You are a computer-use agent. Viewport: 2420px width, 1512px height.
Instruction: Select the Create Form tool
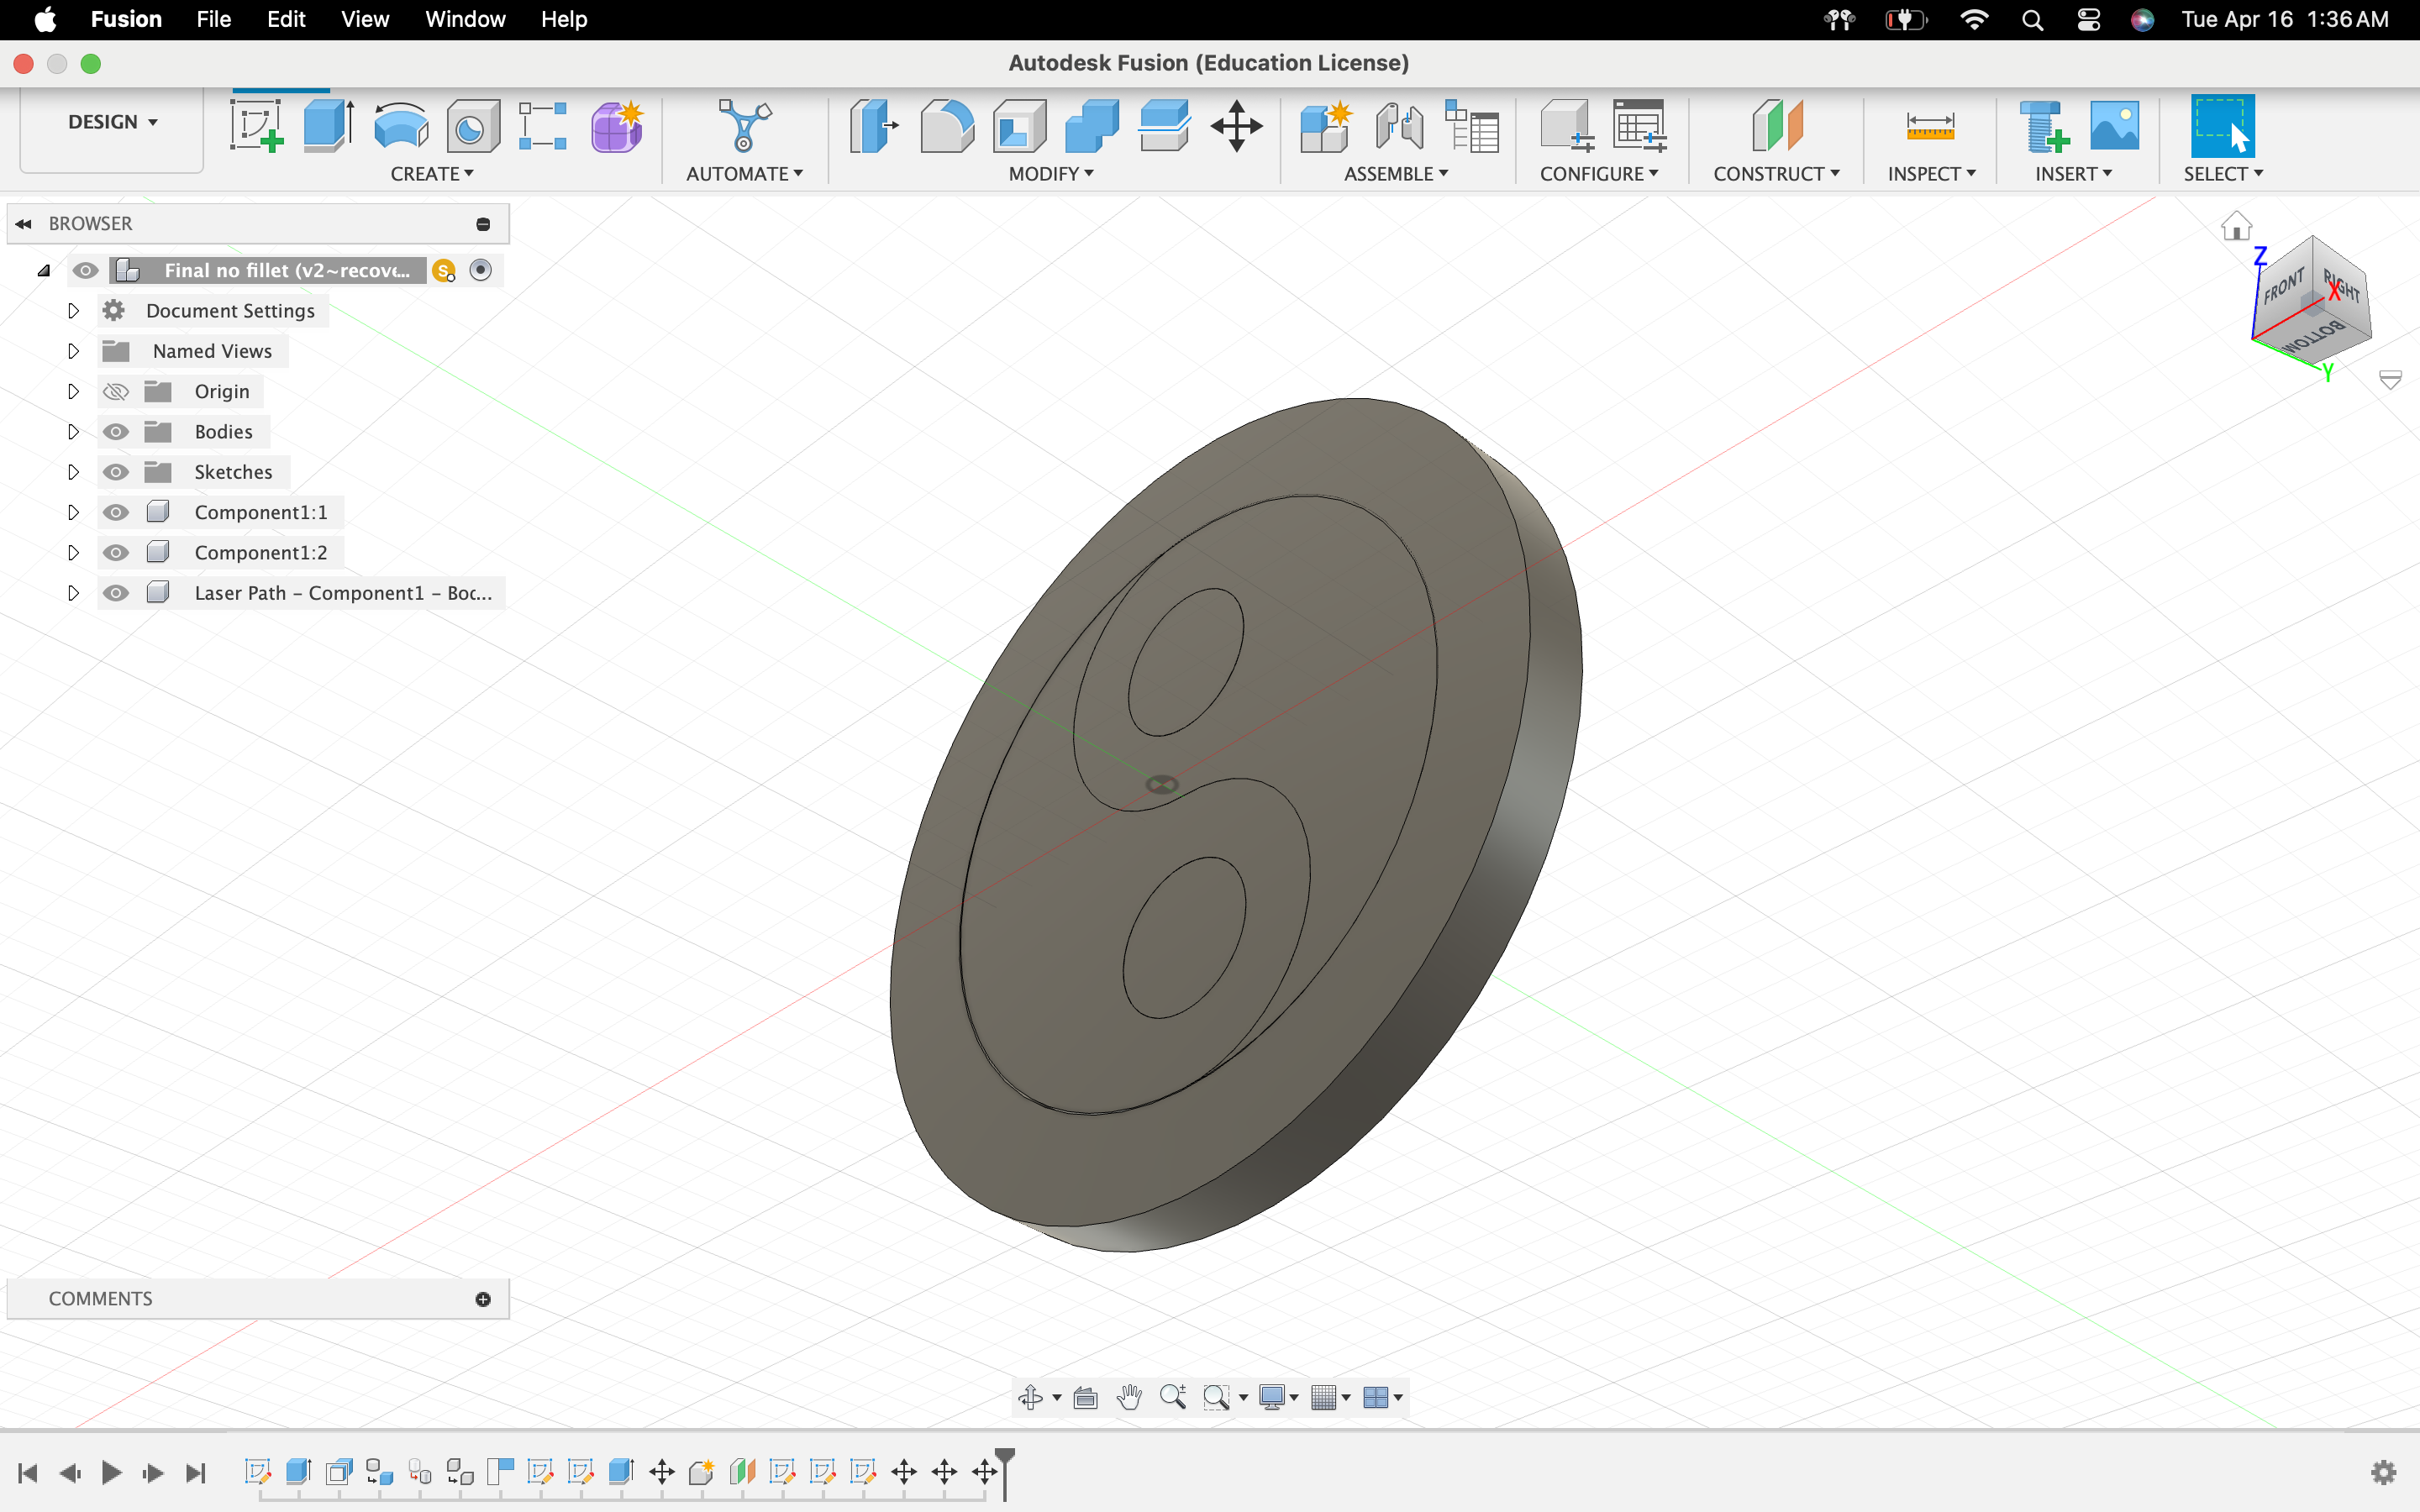point(616,127)
